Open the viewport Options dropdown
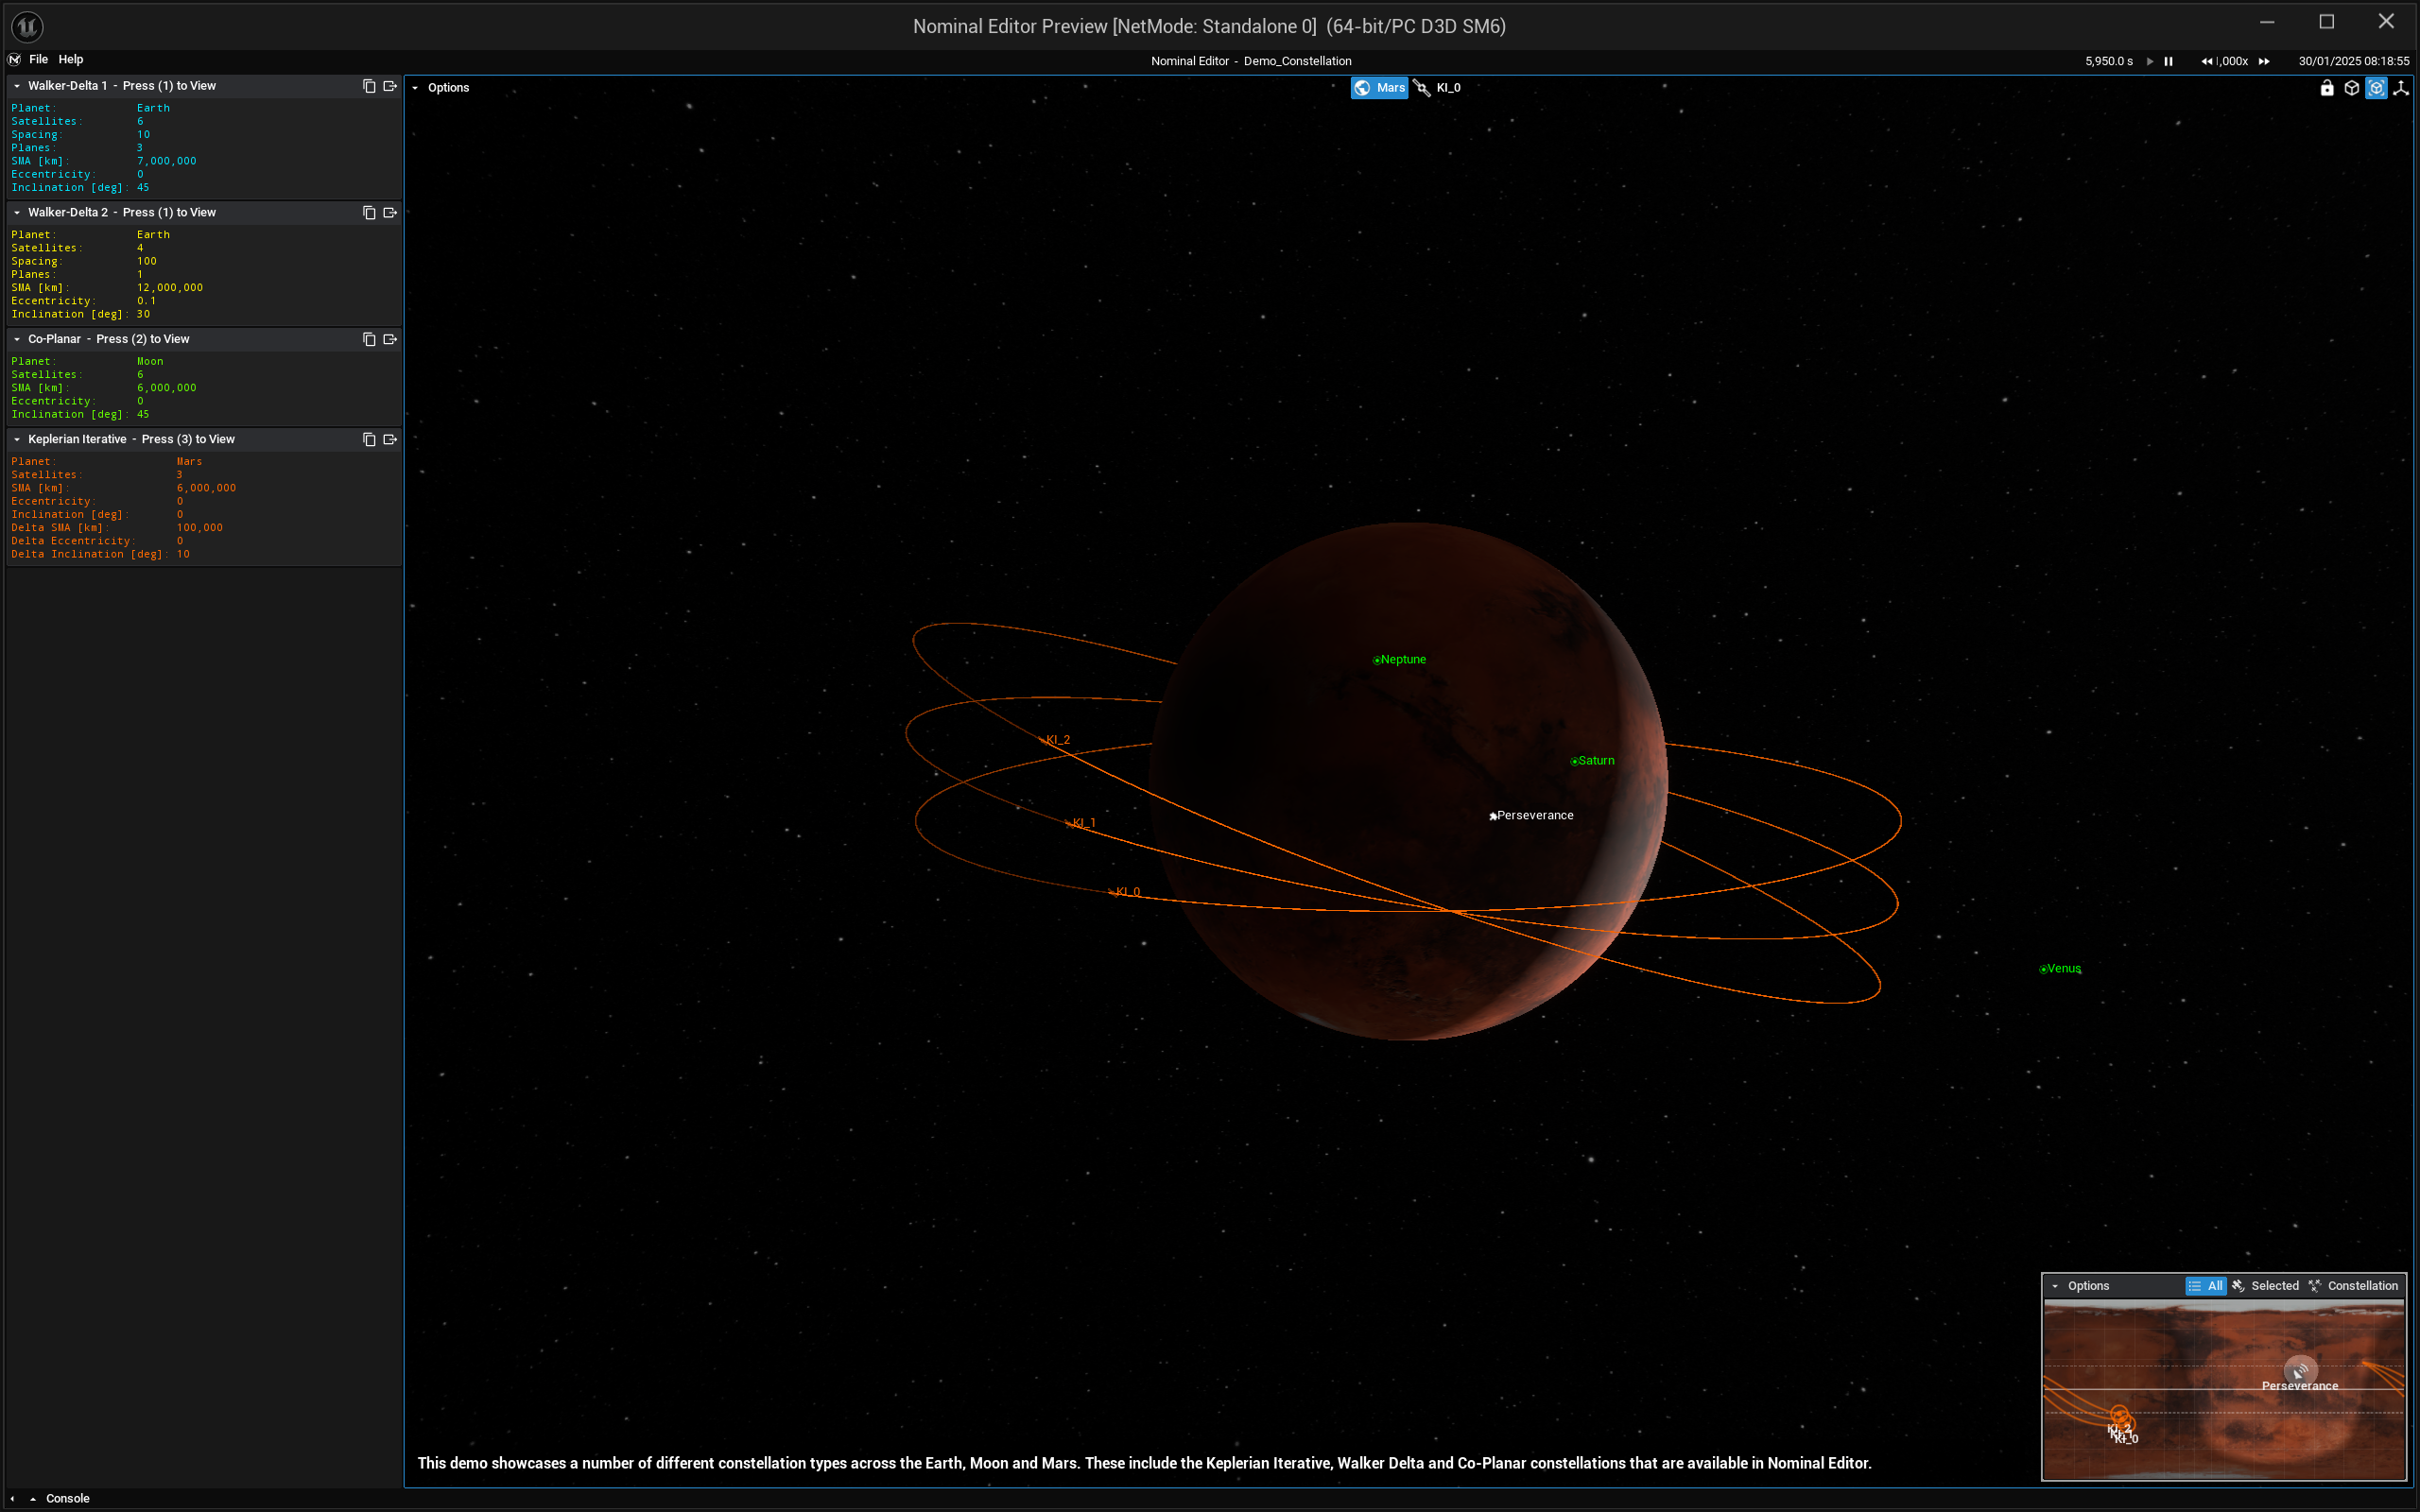The width and height of the screenshot is (2420, 1512). tap(441, 88)
